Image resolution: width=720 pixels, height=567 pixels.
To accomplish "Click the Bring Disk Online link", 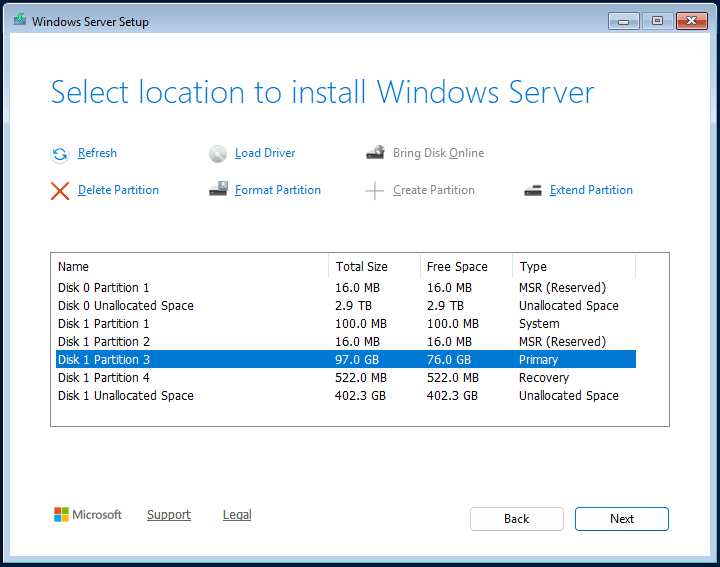I will (x=439, y=153).
